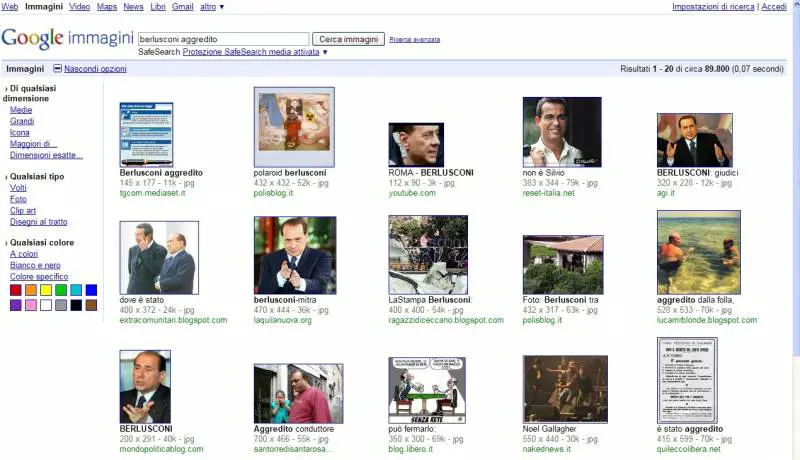Select the red color swatch
The image size is (800, 460).
16,290
